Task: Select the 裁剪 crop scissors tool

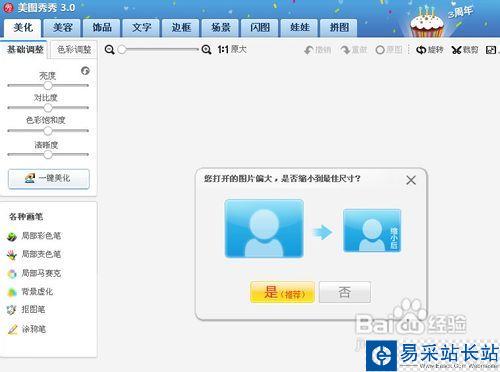Action: [x=465, y=50]
